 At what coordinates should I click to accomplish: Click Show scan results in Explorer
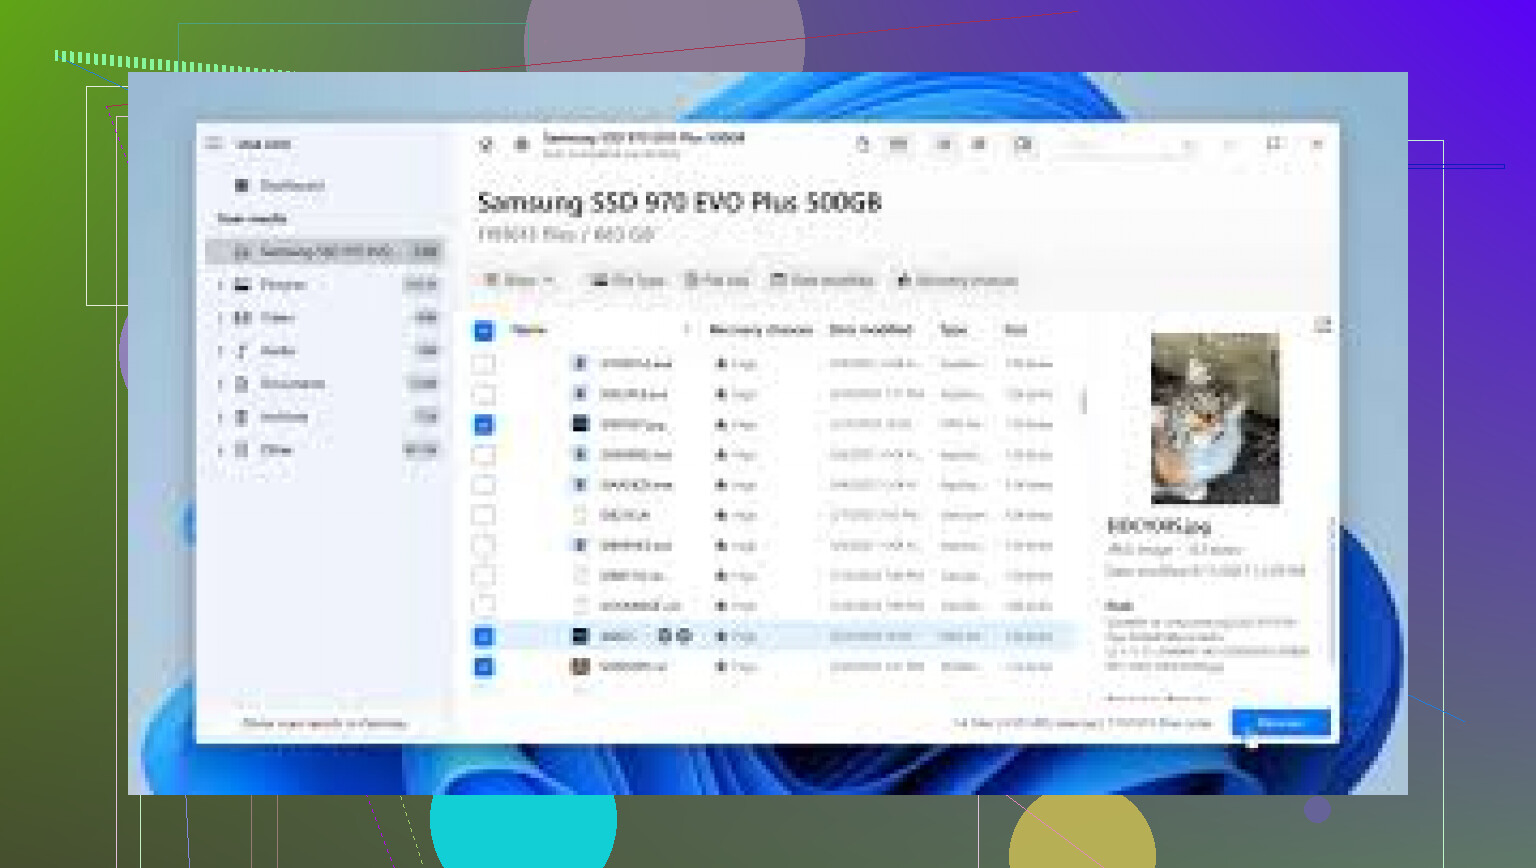tap(324, 723)
